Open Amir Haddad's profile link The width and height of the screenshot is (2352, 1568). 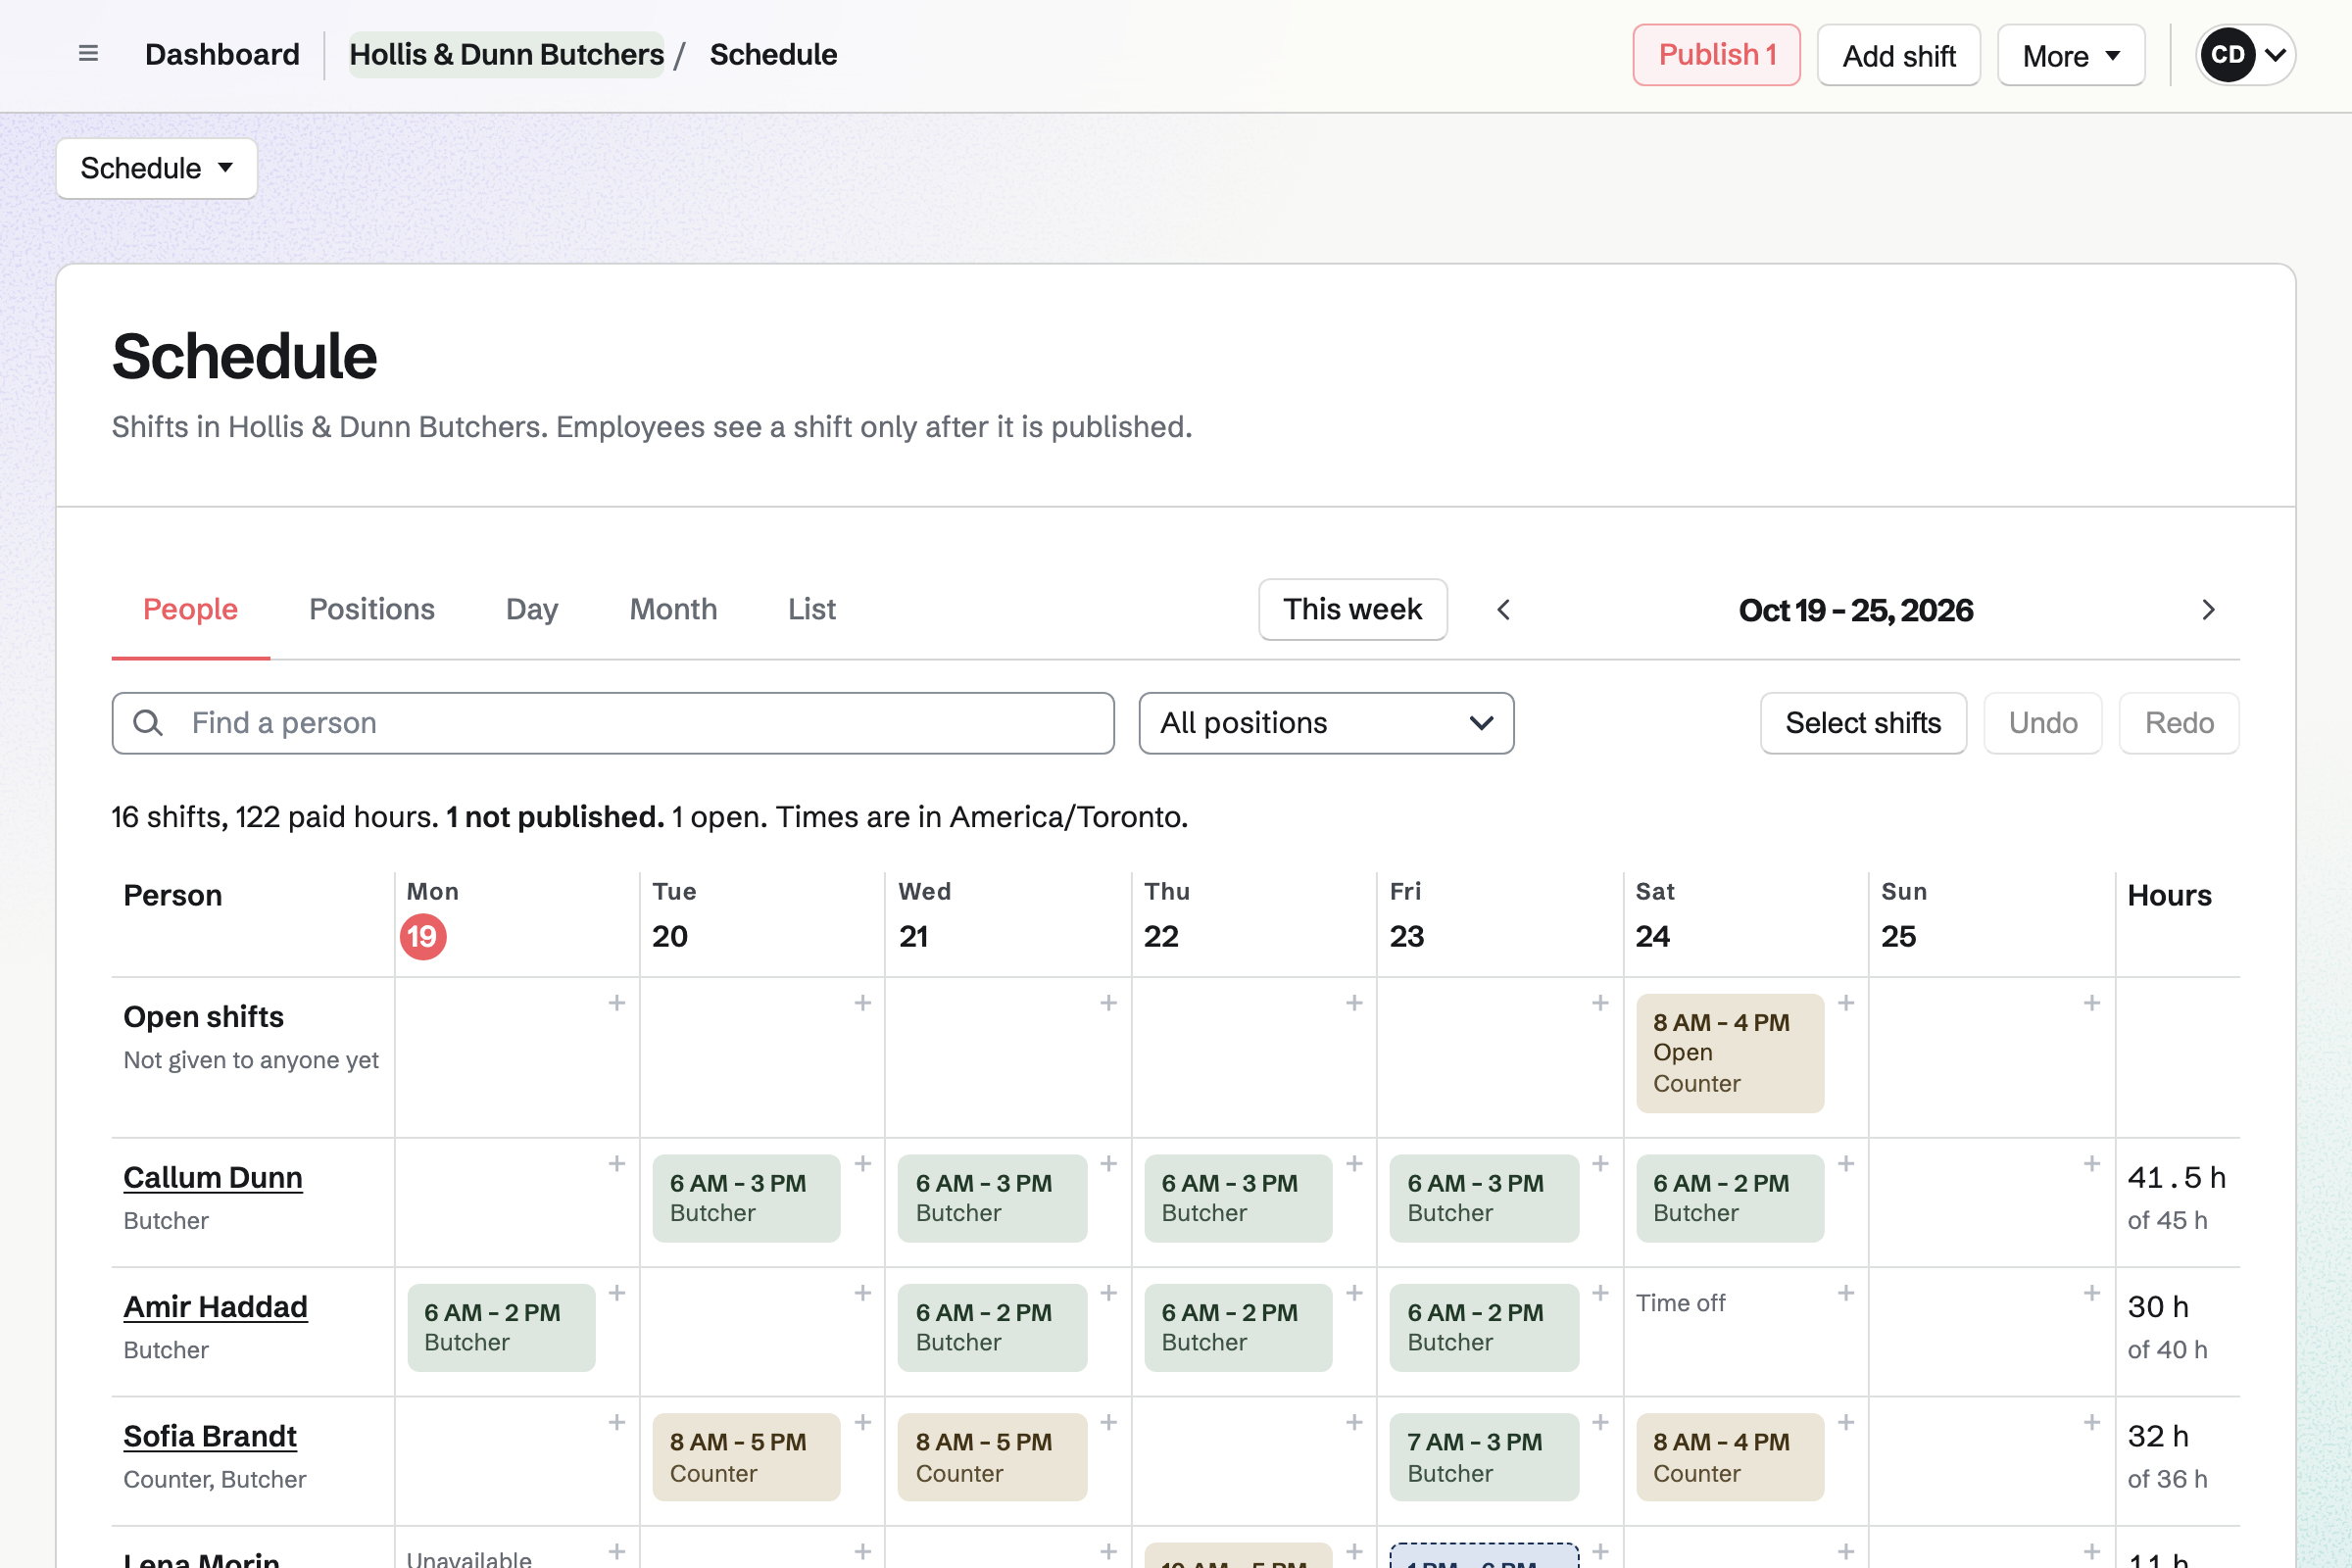point(215,1307)
